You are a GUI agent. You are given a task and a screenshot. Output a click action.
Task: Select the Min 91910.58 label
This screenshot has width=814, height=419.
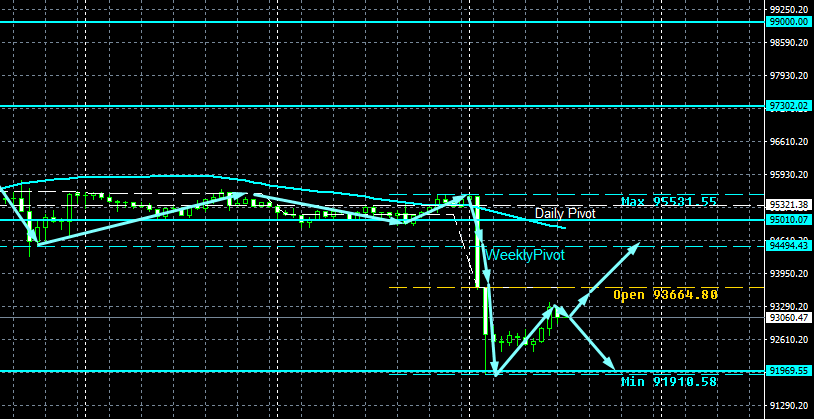[669, 382]
